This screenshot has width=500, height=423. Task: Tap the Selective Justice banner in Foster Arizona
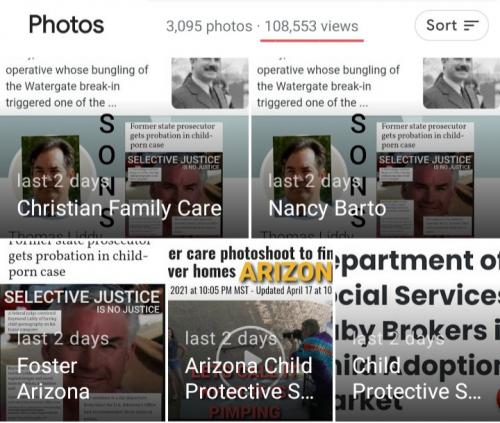pyautogui.click(x=82, y=301)
